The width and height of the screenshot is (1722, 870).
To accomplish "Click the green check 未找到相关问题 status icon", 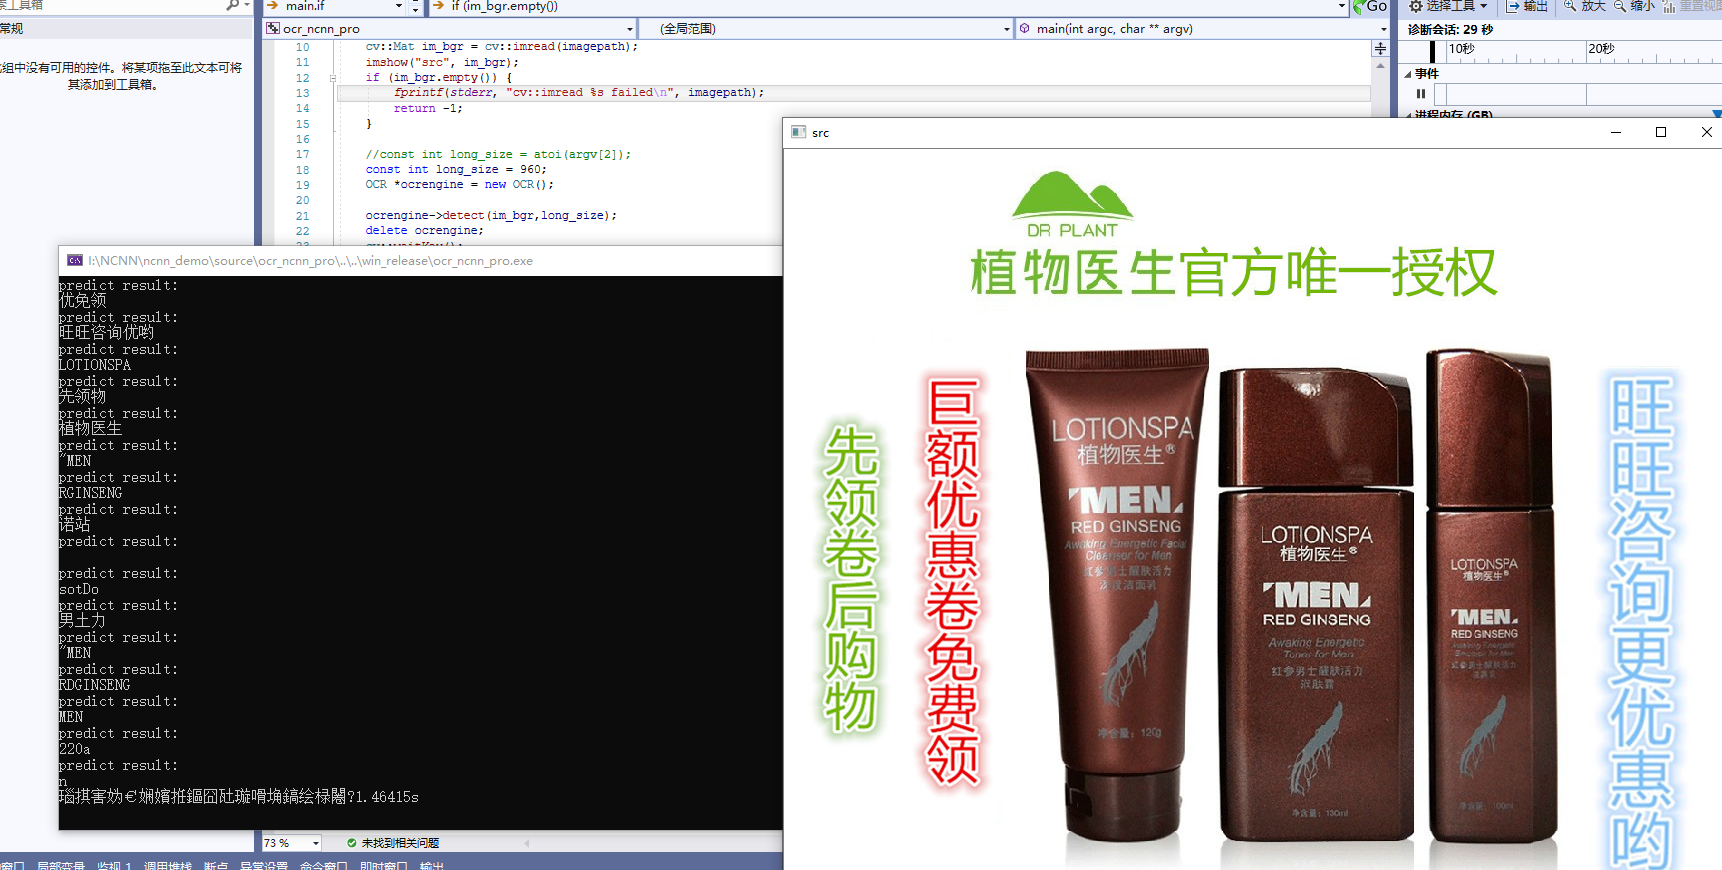I will (351, 843).
